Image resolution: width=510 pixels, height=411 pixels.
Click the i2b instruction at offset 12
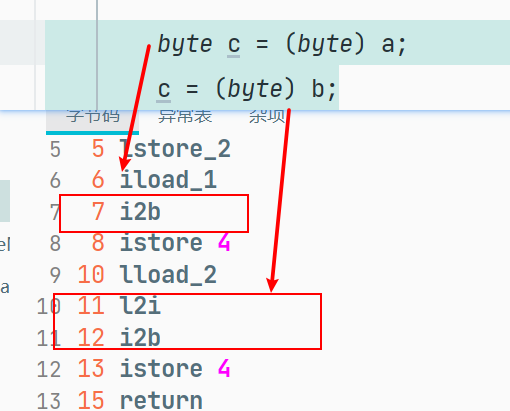click(x=140, y=337)
